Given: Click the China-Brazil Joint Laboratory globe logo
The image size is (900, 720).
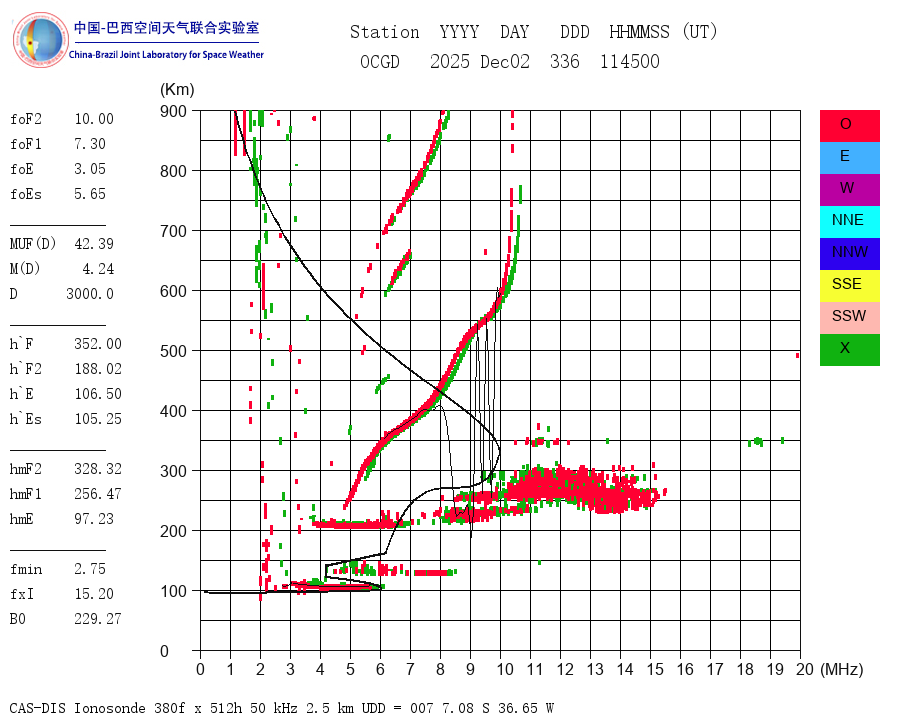Looking at the screenshot, I should (40, 40).
